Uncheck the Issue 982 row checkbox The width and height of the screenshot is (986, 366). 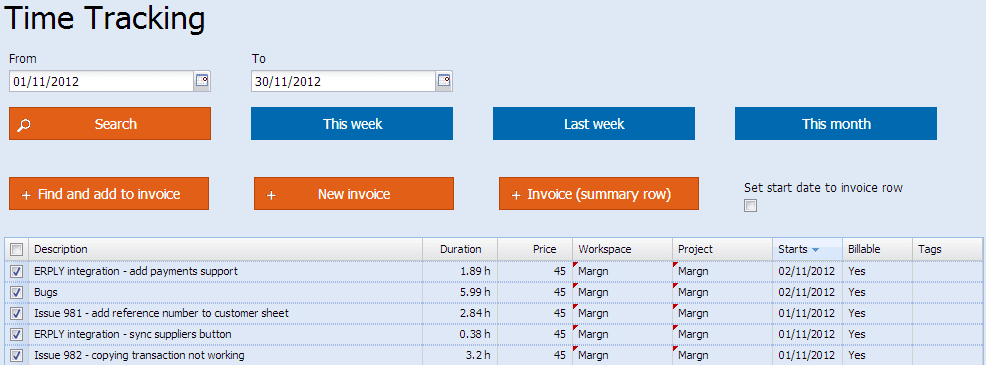coord(17,355)
